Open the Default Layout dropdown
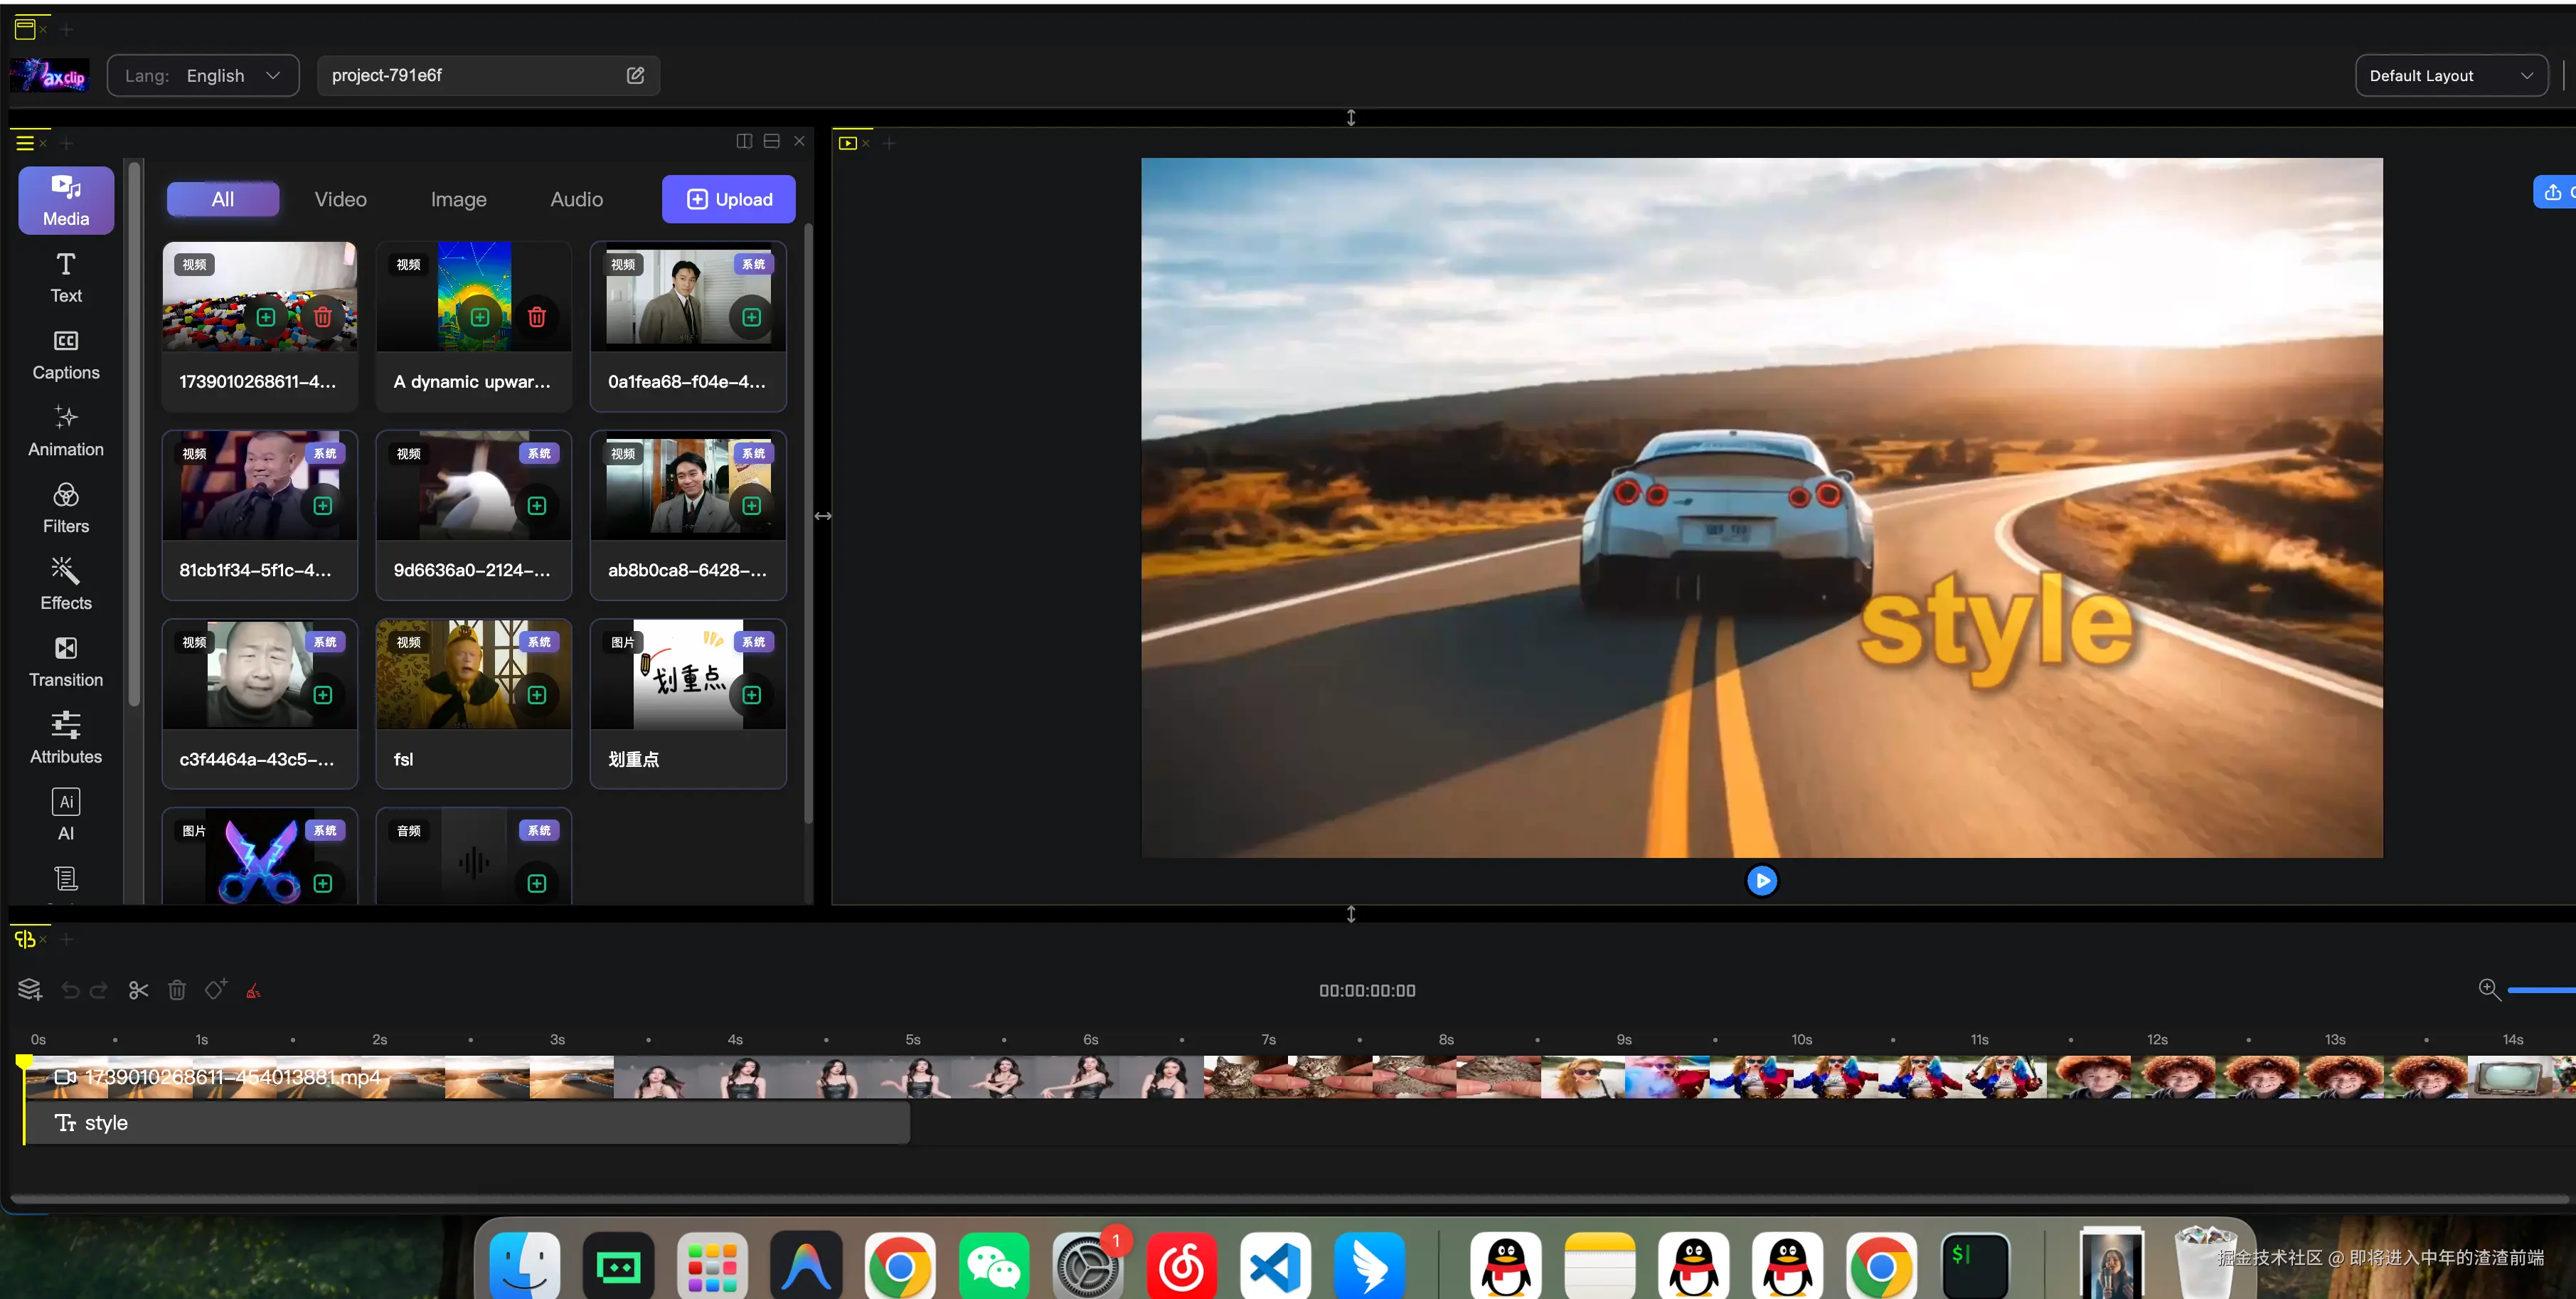Screen dimensions: 2576x1299 click(x=2450, y=75)
